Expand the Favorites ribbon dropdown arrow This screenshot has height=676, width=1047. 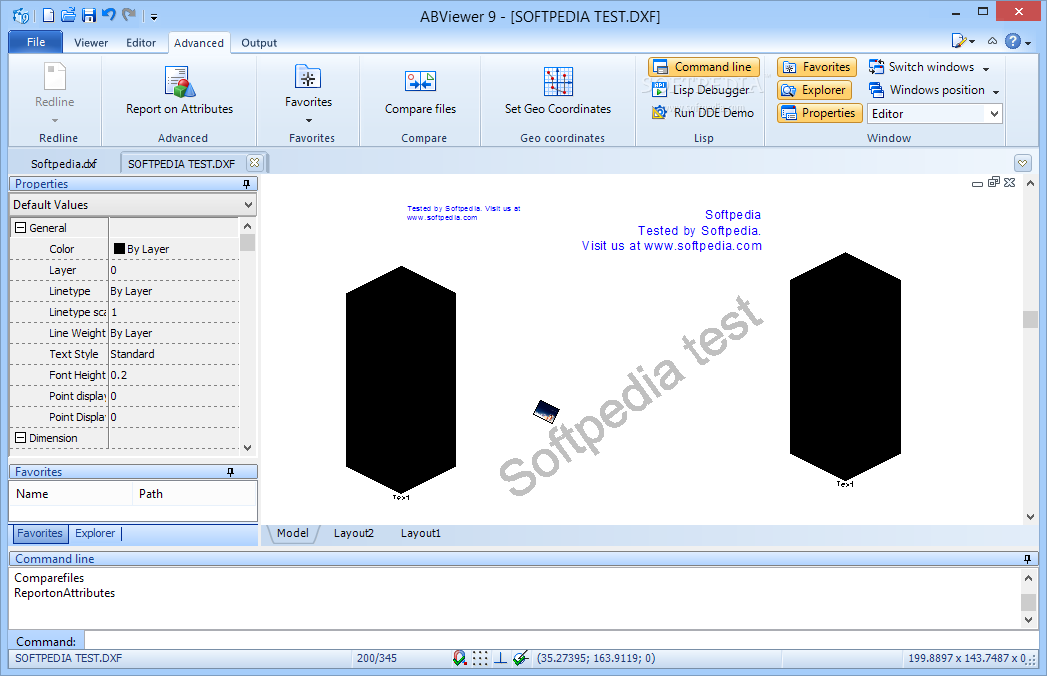click(308, 121)
